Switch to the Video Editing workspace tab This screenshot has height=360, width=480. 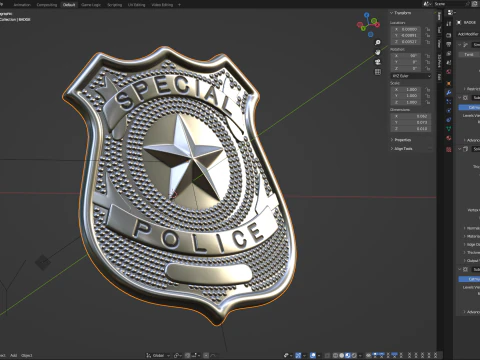(x=162, y=5)
